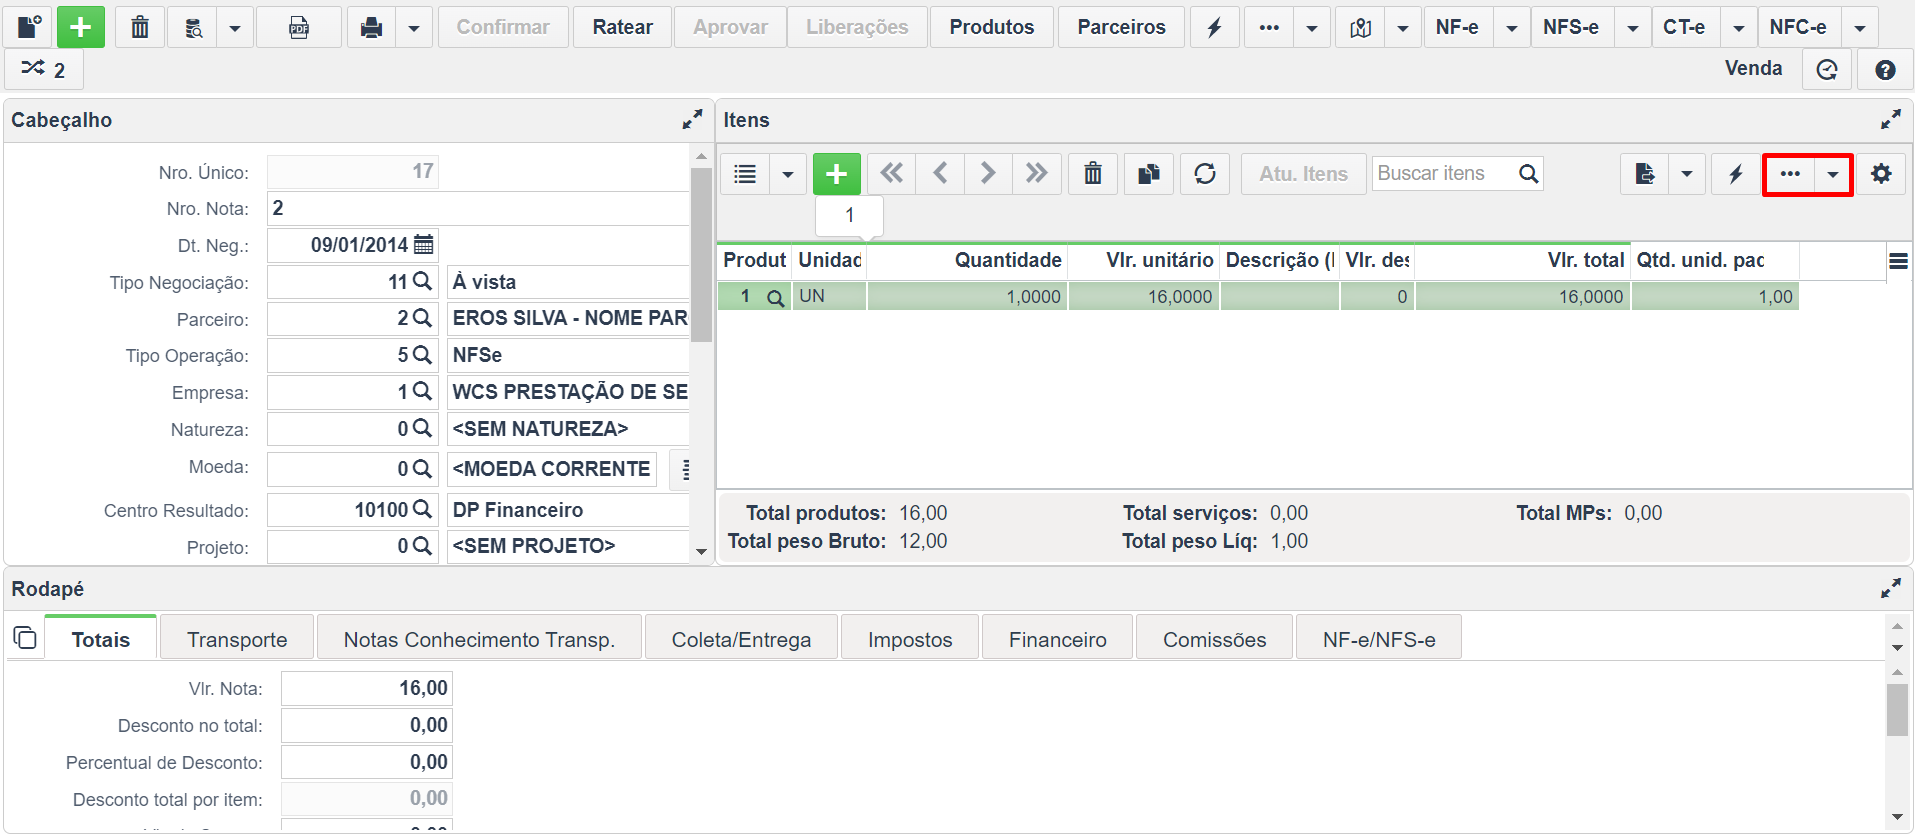Open dropdown next to search records icon
The width and height of the screenshot is (1915, 835).
click(x=235, y=27)
